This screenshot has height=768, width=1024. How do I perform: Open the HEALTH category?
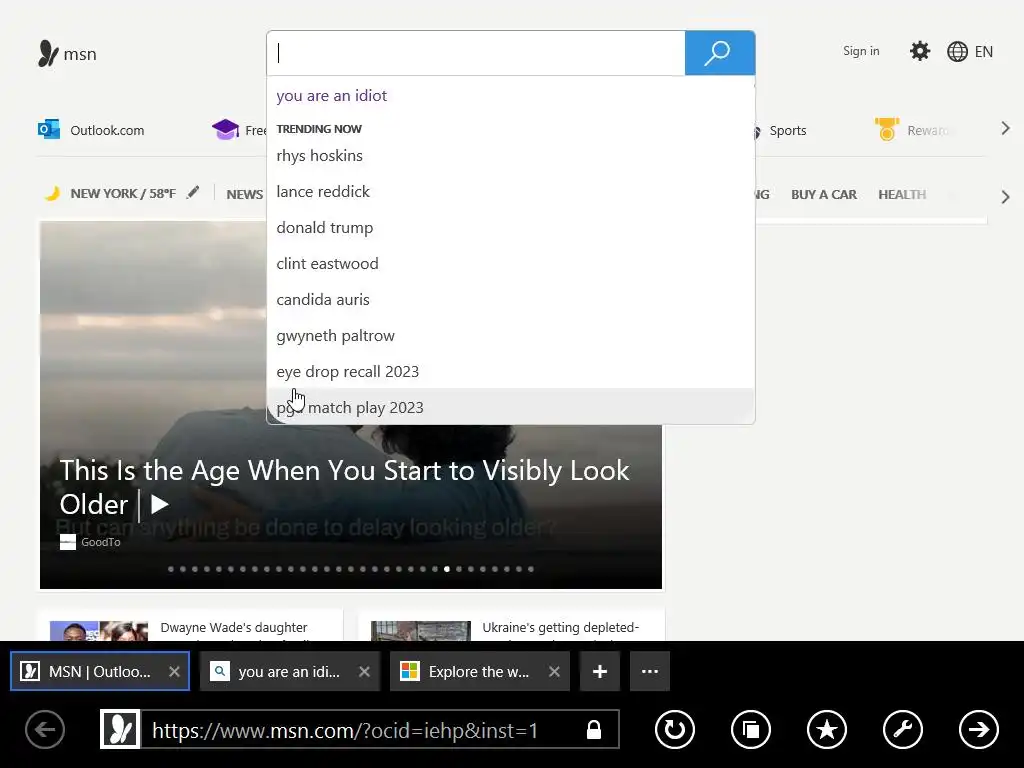pyautogui.click(x=902, y=194)
